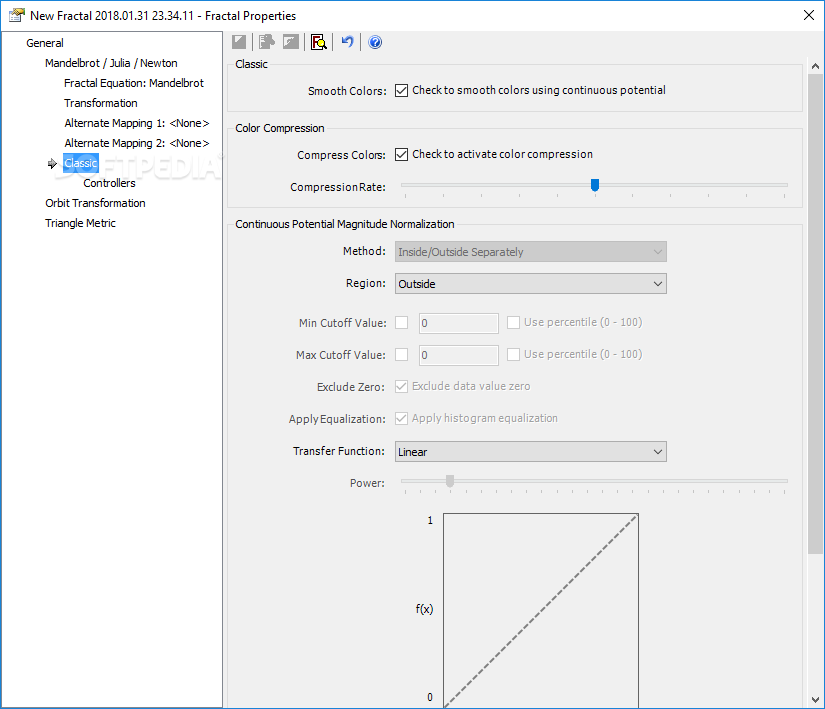Open the Method dropdown
825x709 pixels.
[531, 252]
